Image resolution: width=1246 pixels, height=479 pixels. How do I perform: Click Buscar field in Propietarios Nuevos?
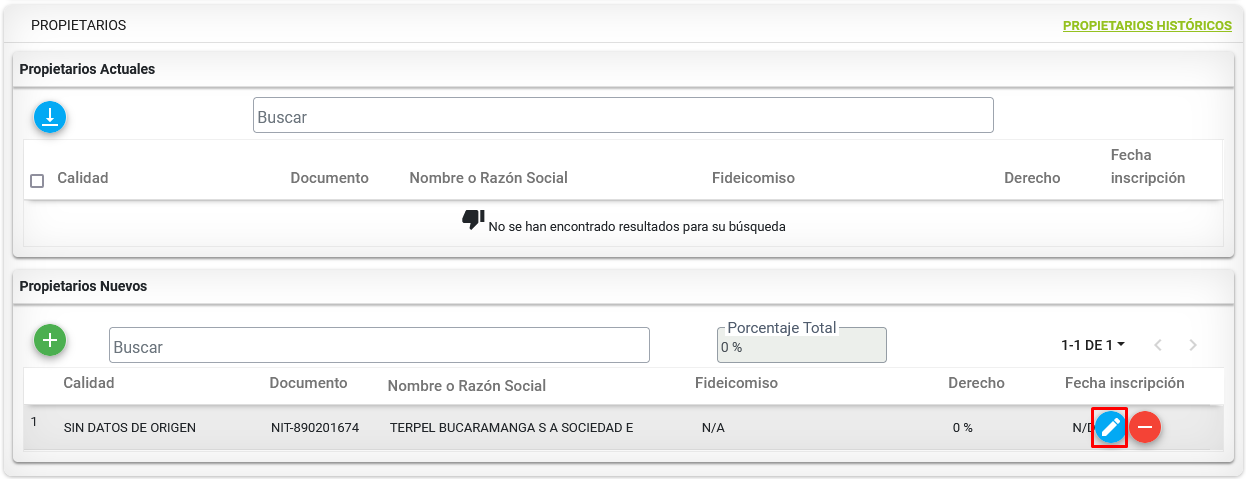click(379, 345)
